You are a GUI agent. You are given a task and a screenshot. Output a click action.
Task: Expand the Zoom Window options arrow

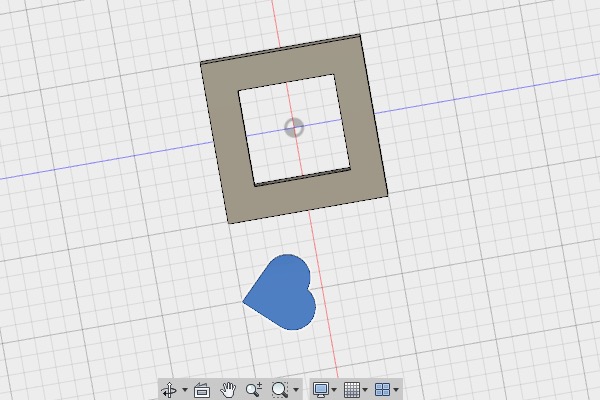point(296,390)
